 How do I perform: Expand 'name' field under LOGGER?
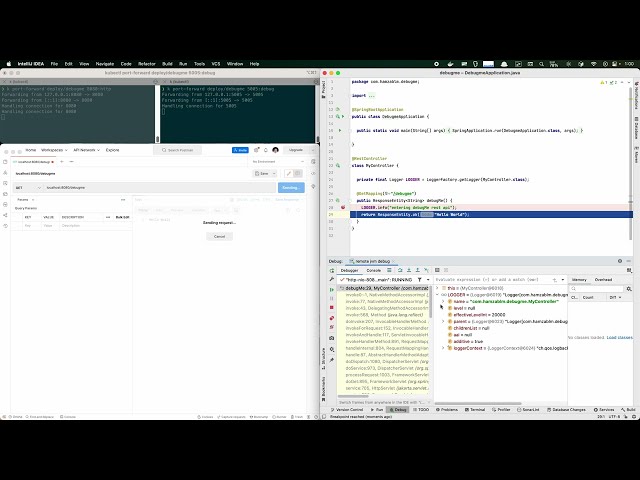click(x=443, y=301)
